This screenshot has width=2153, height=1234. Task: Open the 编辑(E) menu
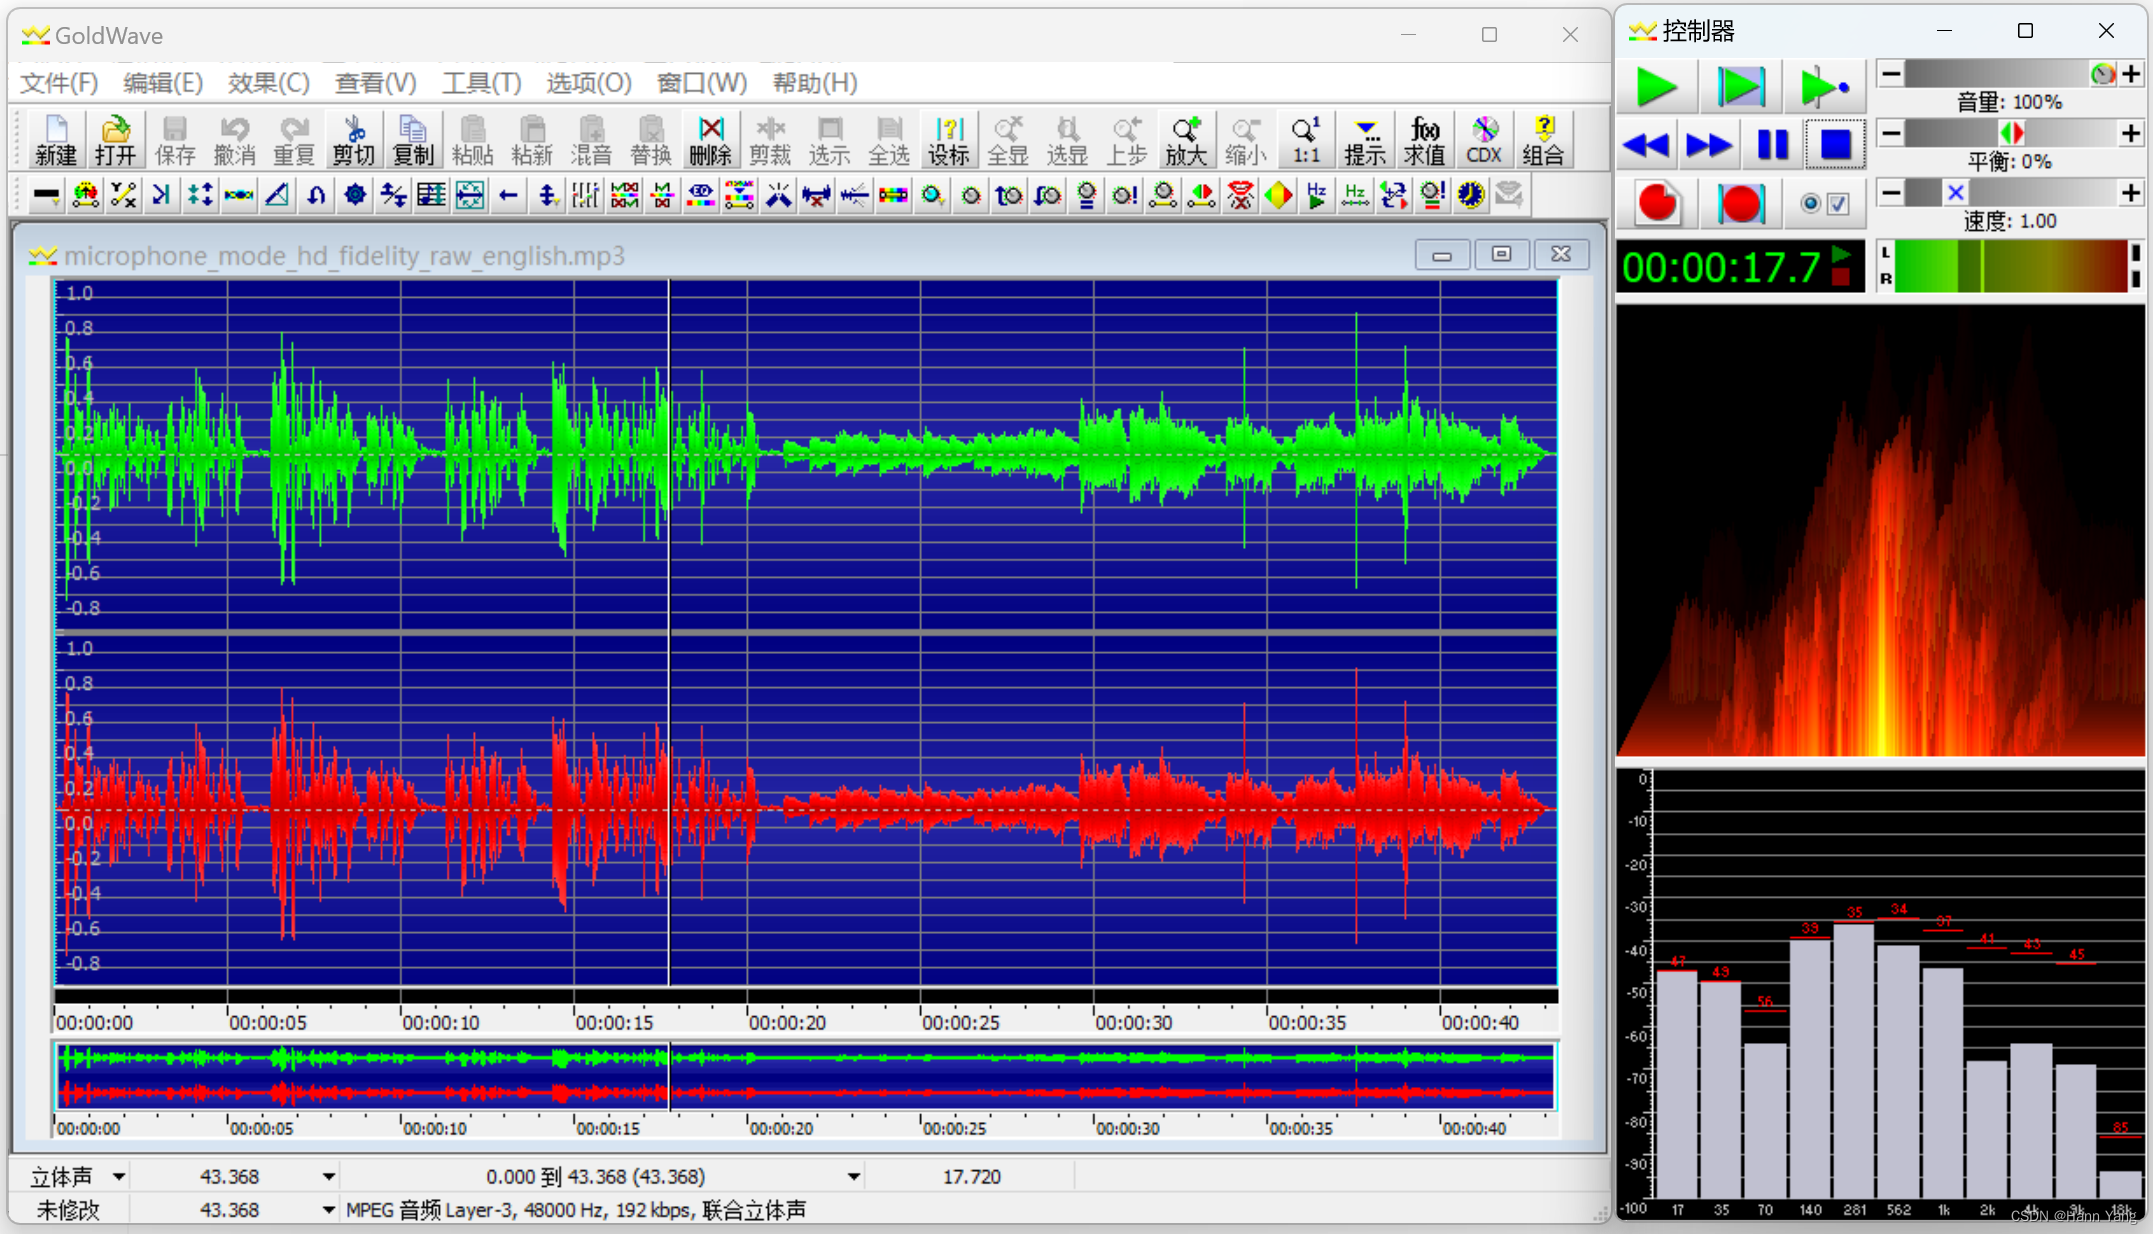163,83
